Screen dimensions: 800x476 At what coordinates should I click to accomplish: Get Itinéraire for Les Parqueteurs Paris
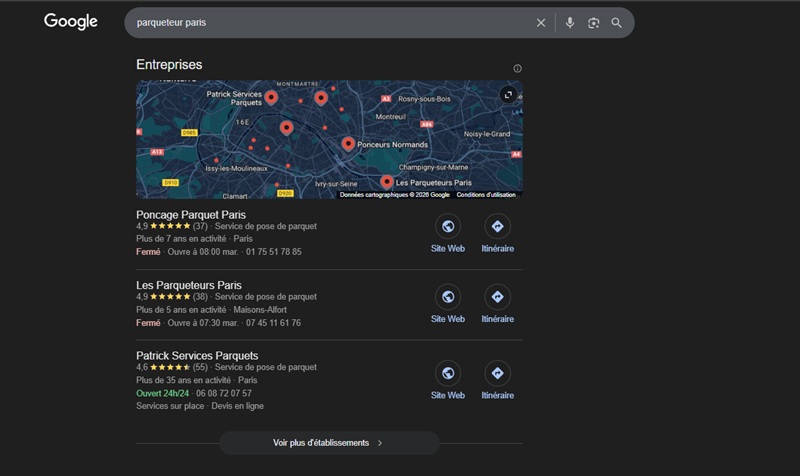click(497, 305)
